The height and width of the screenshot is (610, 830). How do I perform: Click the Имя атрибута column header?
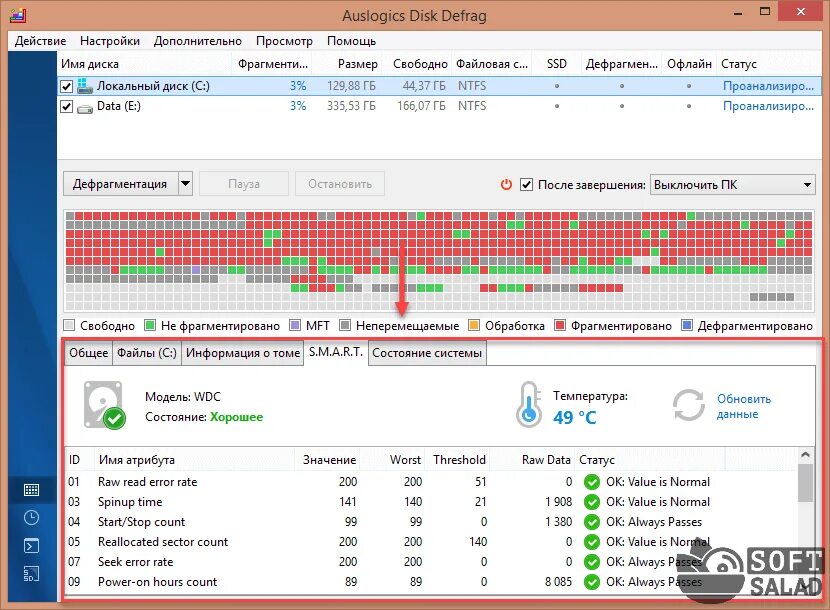pyautogui.click(x=194, y=460)
